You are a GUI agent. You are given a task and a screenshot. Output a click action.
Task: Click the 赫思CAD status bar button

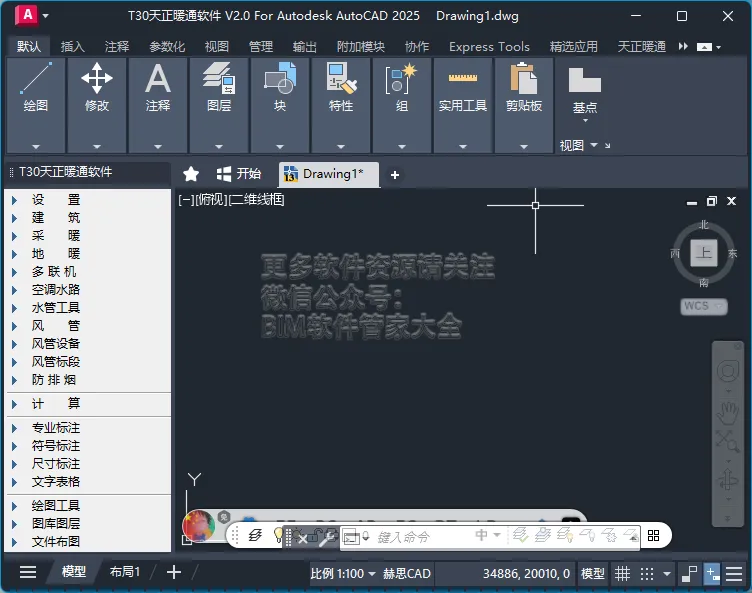[x=407, y=573]
